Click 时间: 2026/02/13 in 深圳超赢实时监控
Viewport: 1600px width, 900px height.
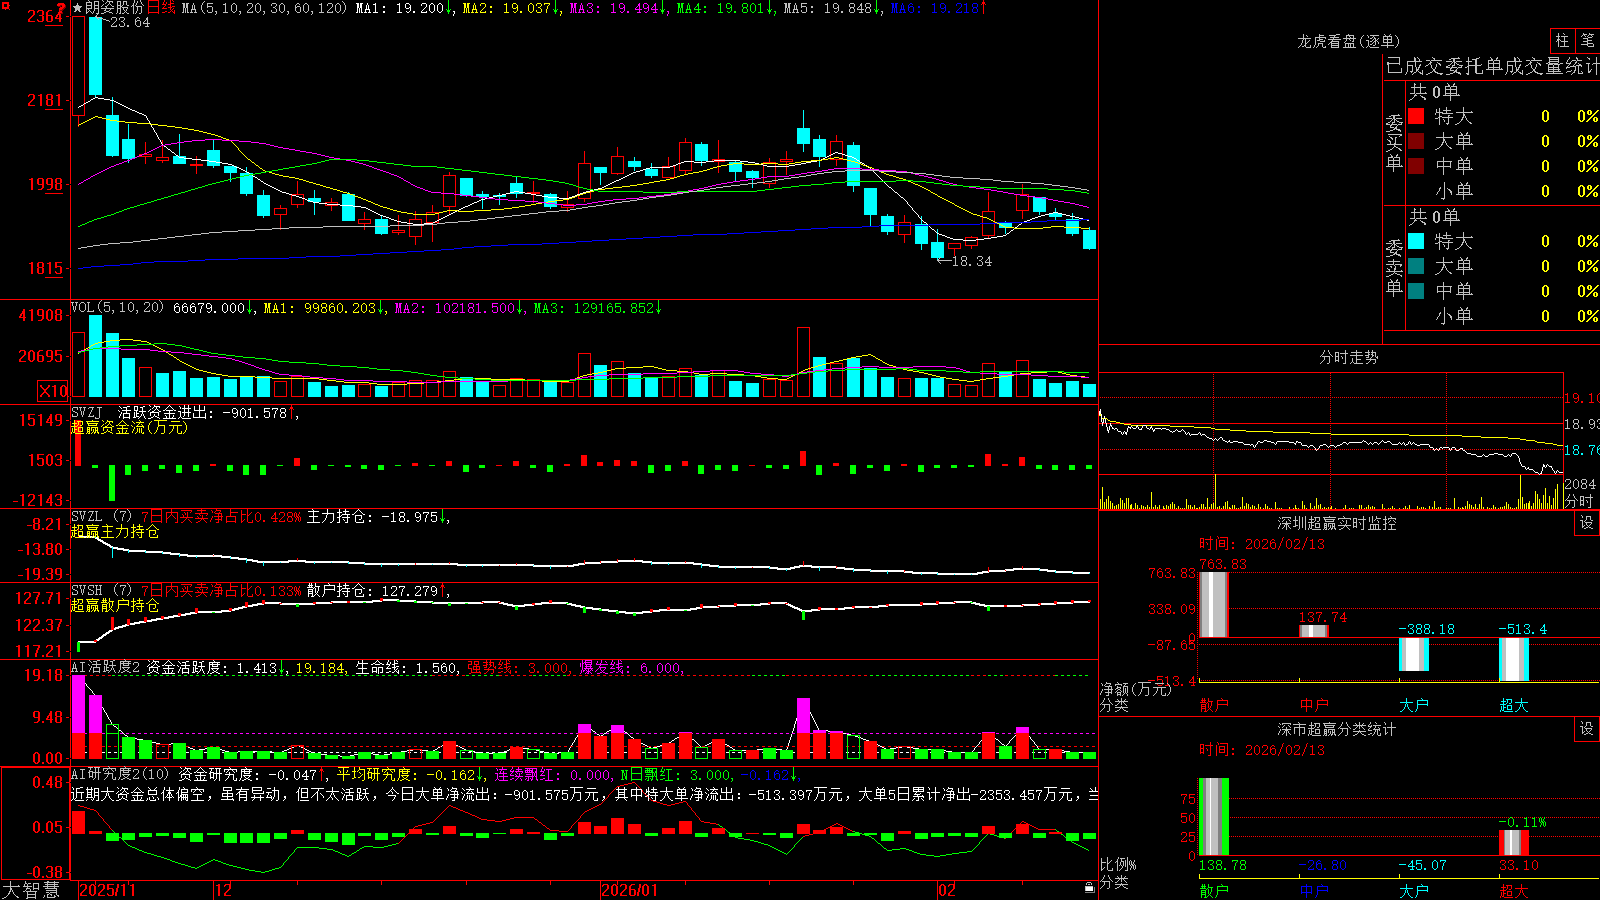tap(1262, 544)
